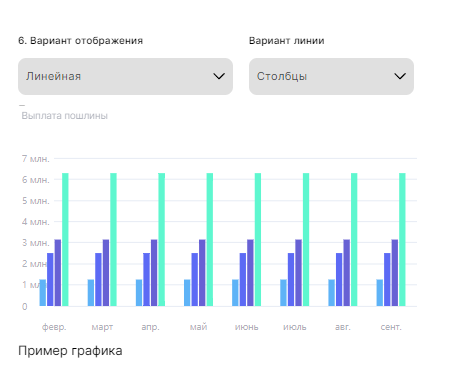Click the Вариант линии label
456x382 pixels.
pyautogui.click(x=287, y=41)
